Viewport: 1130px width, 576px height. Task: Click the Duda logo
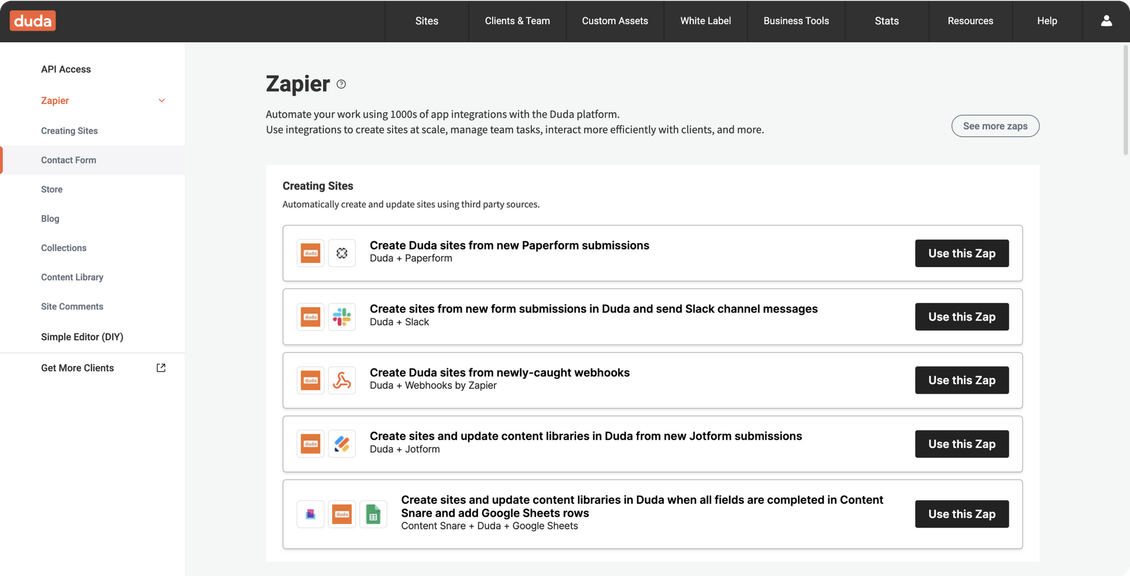32,21
